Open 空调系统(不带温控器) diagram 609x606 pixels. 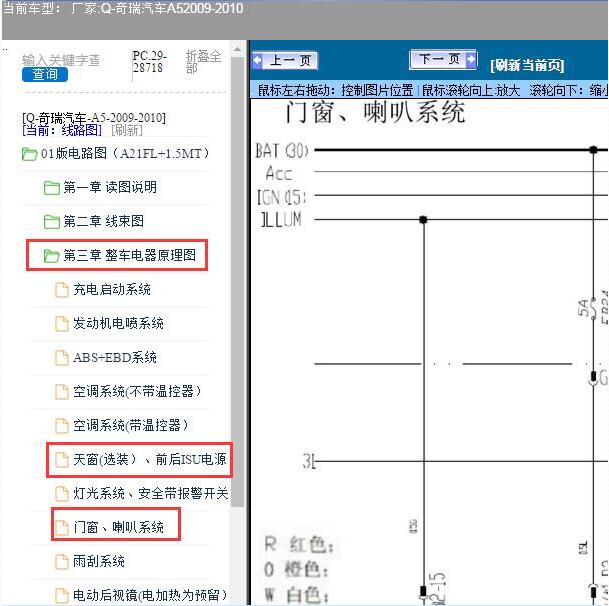tap(137, 391)
